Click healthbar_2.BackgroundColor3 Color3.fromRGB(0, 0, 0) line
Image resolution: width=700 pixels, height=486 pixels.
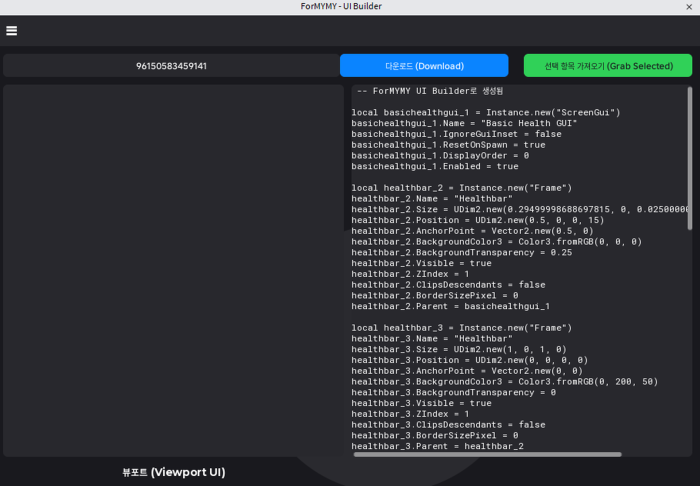point(496,241)
